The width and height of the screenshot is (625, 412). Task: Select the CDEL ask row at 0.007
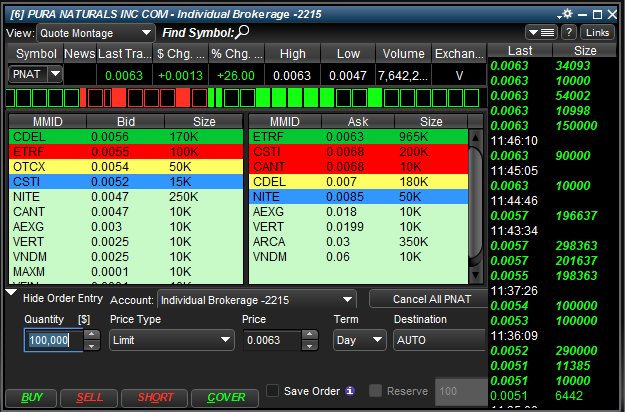tap(358, 182)
